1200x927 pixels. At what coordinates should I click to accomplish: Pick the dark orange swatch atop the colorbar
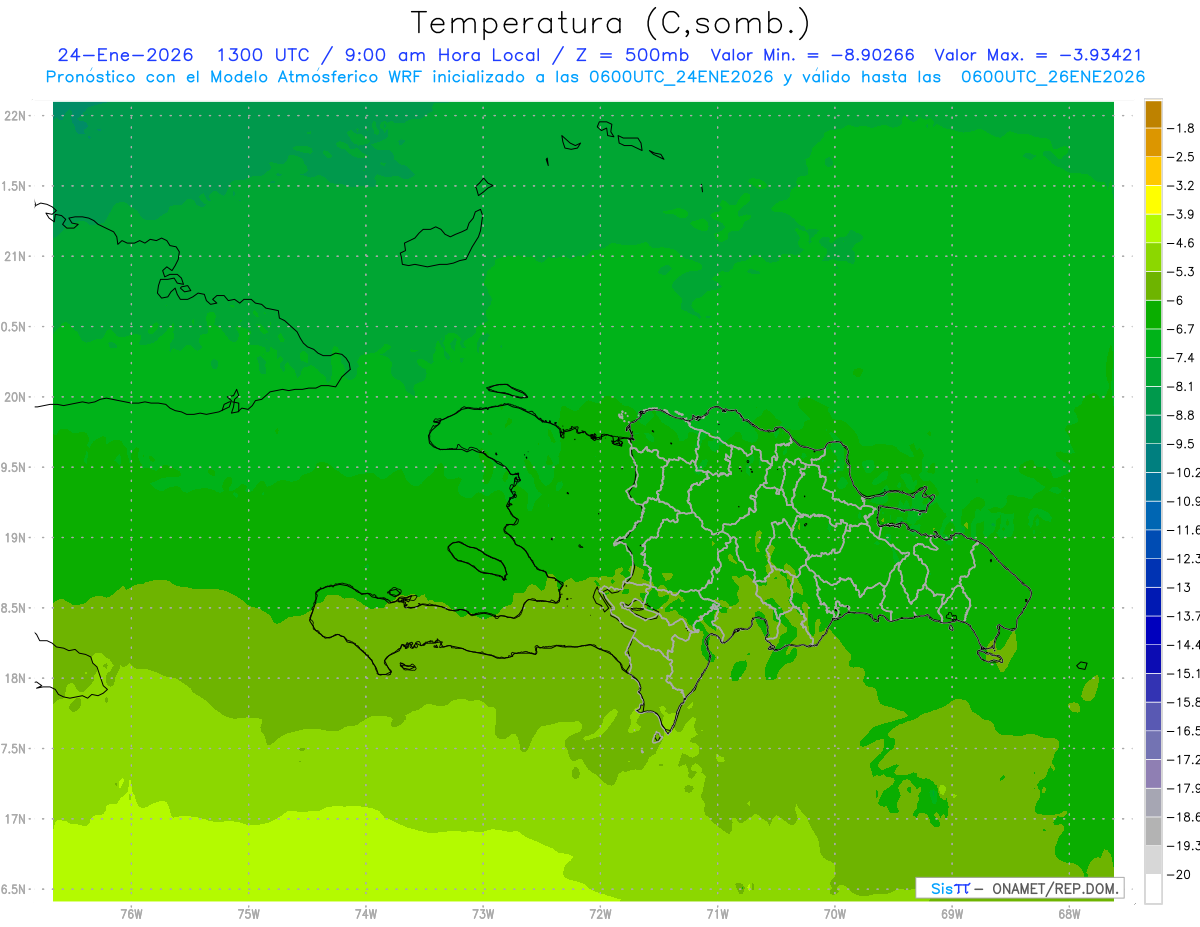1153,114
